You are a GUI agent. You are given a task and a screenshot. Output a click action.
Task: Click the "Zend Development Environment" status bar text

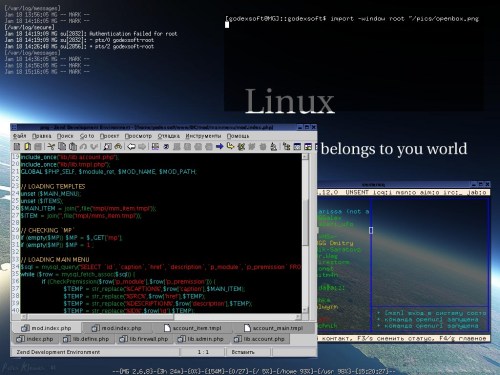point(58,352)
